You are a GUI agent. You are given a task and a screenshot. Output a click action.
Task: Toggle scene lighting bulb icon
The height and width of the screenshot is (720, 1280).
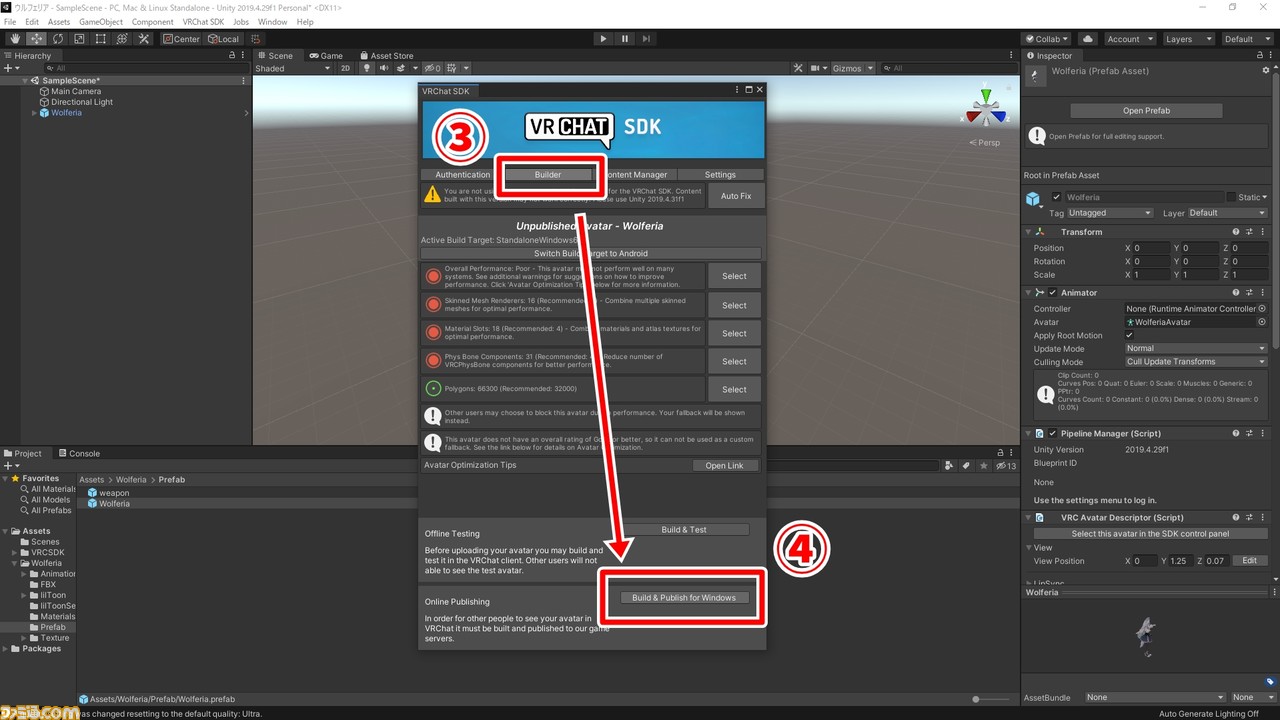click(367, 68)
